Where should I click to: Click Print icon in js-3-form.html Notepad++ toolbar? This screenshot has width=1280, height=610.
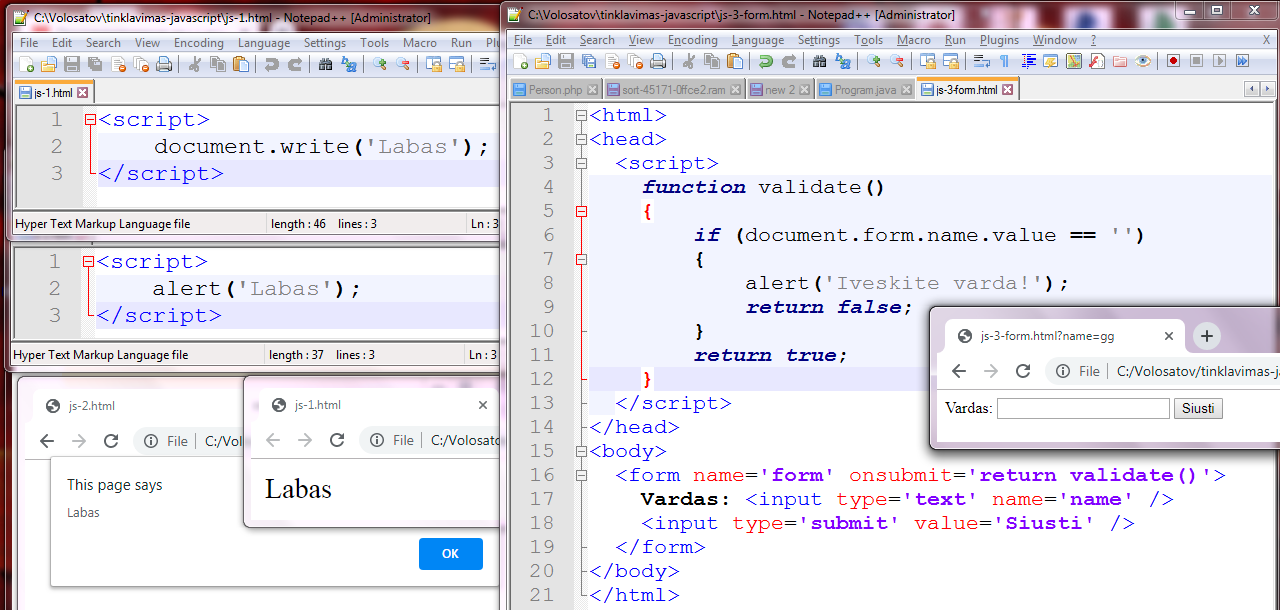[658, 61]
